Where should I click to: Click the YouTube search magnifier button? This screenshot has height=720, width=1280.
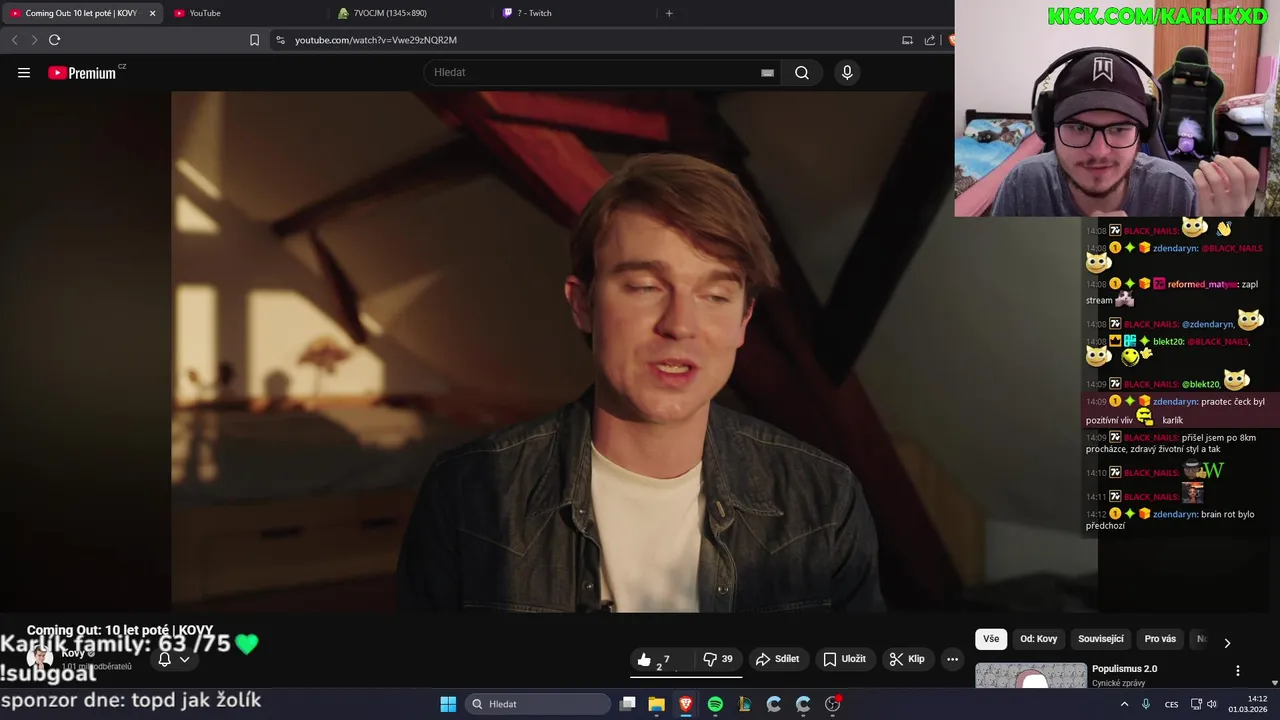click(x=802, y=72)
